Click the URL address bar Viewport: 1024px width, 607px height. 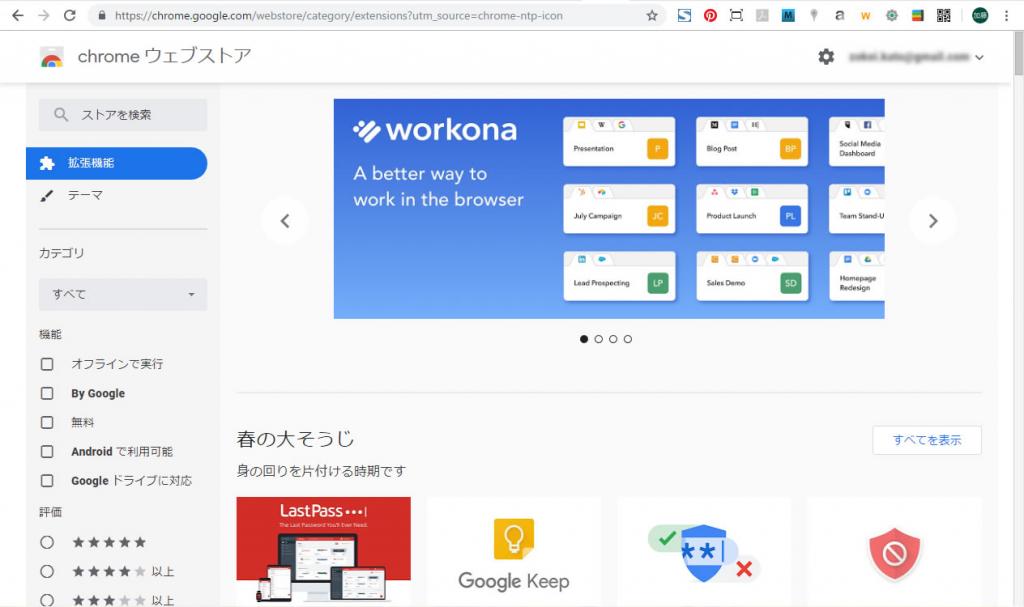pyautogui.click(x=376, y=16)
